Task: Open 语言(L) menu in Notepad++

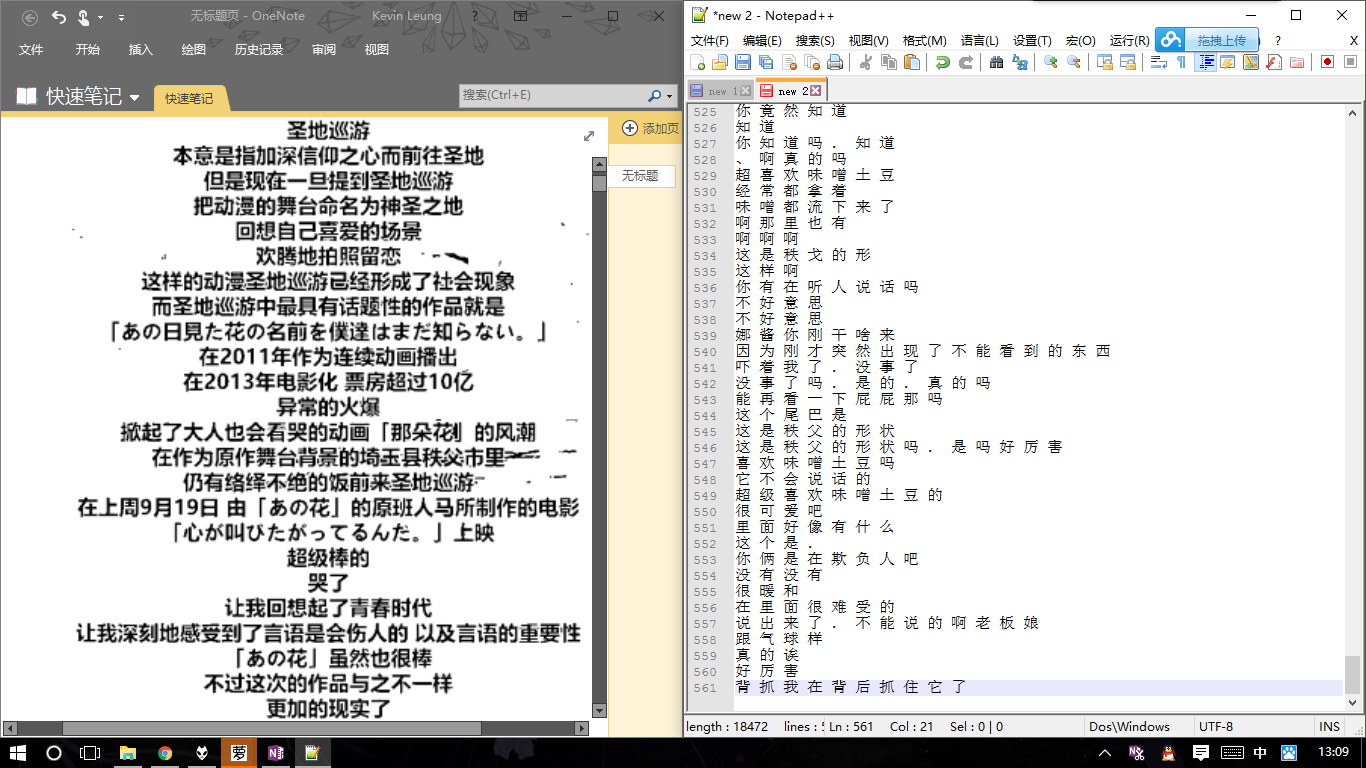Action: (x=979, y=41)
